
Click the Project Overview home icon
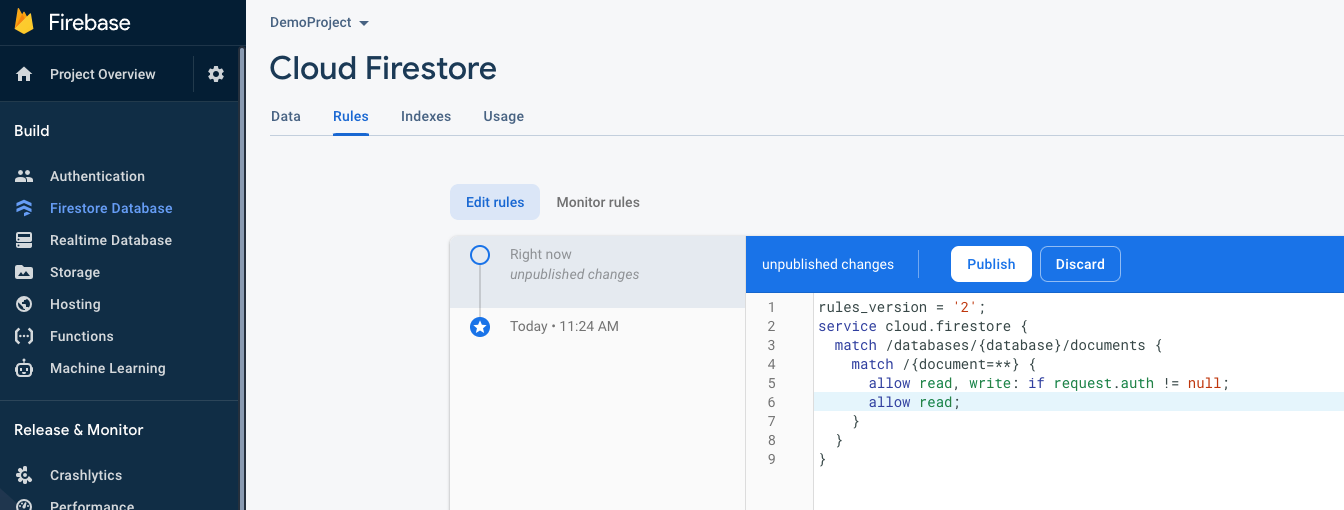(x=24, y=74)
